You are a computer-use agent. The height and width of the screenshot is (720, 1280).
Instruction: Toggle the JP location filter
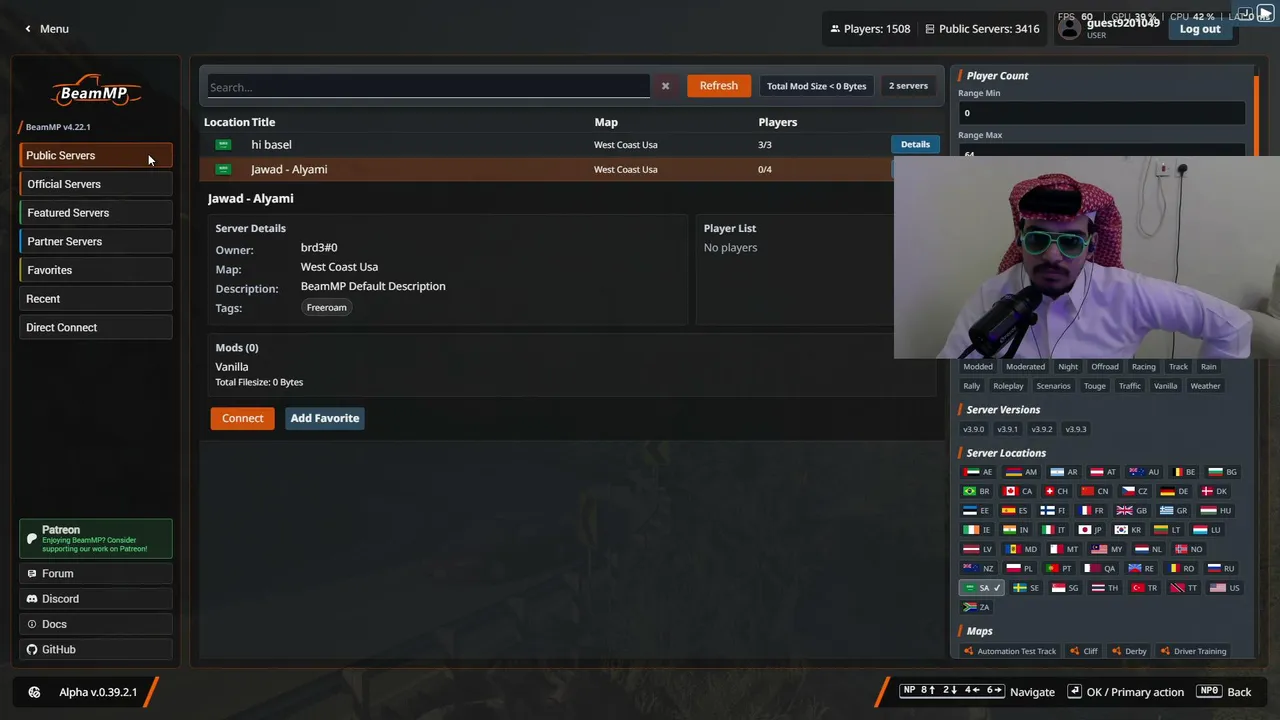click(x=1090, y=530)
